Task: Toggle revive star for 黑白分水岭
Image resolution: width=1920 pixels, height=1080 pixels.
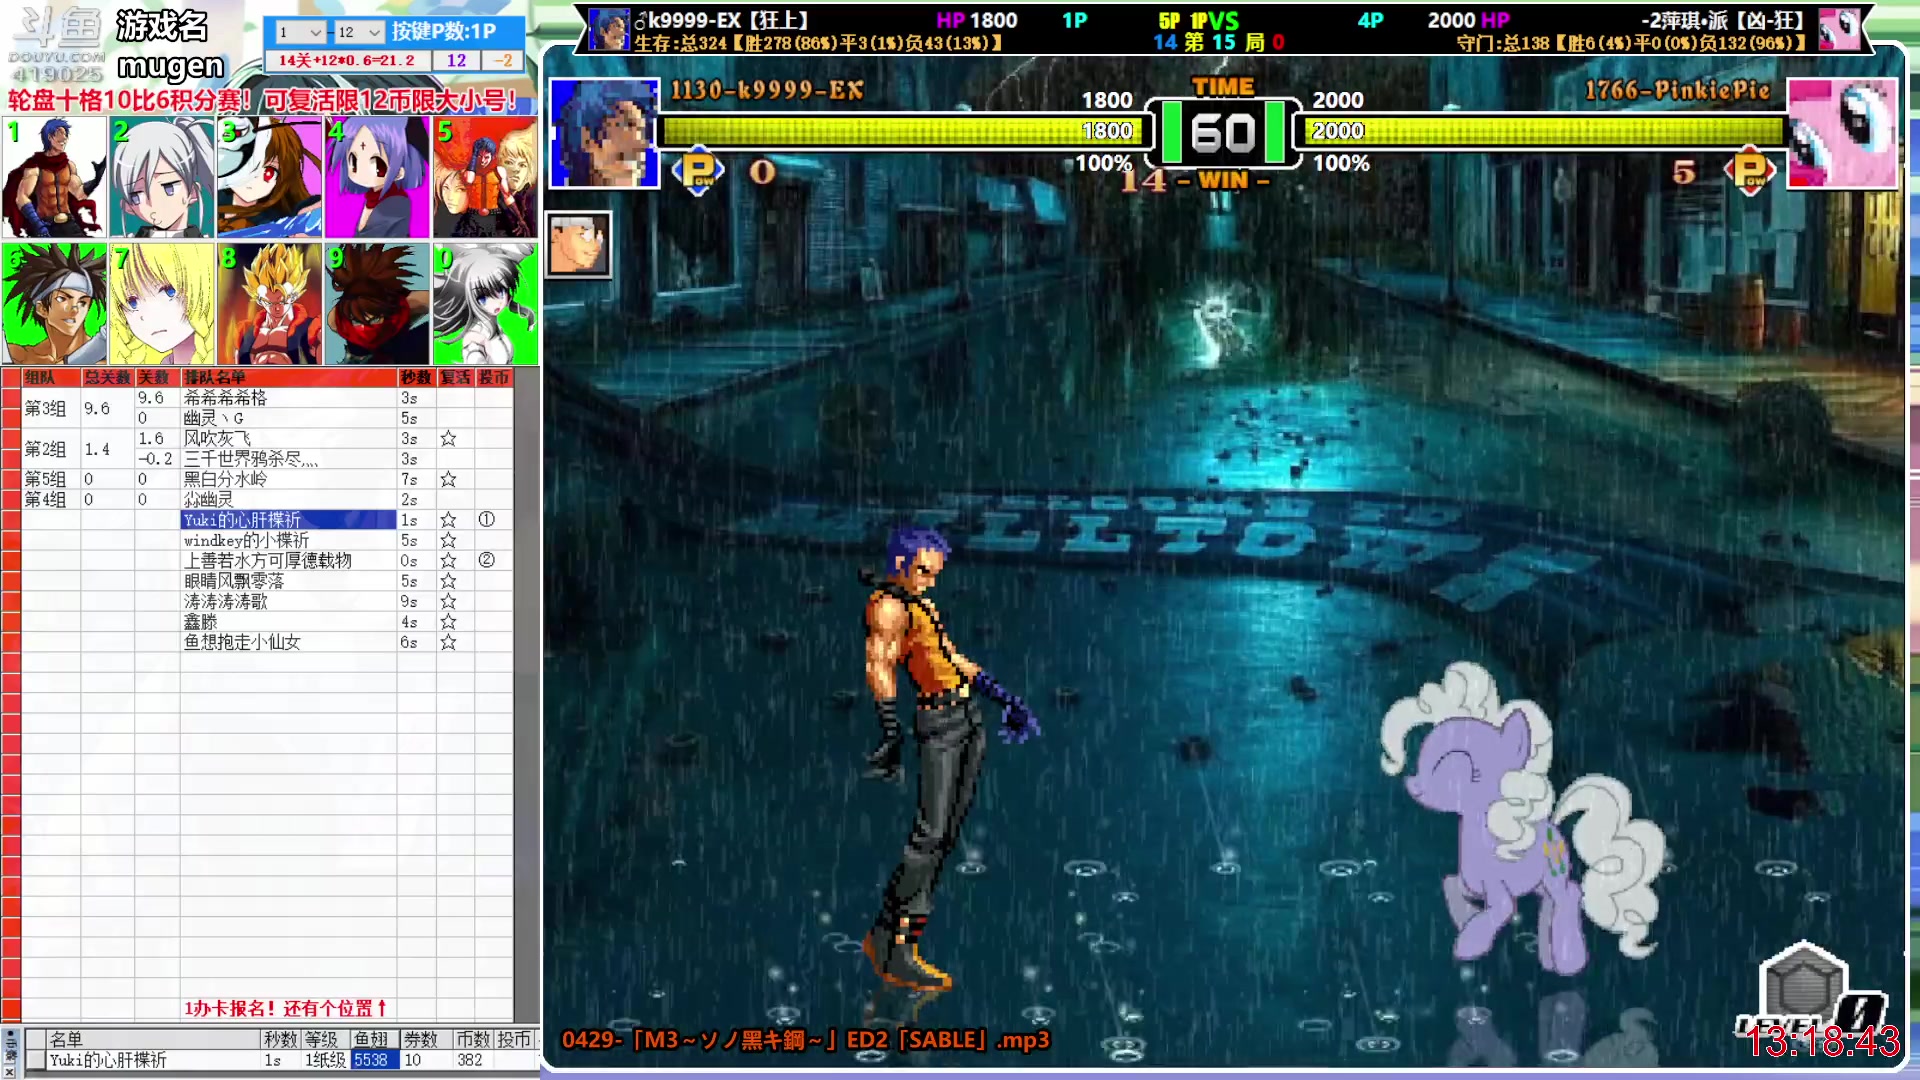Action: click(448, 479)
